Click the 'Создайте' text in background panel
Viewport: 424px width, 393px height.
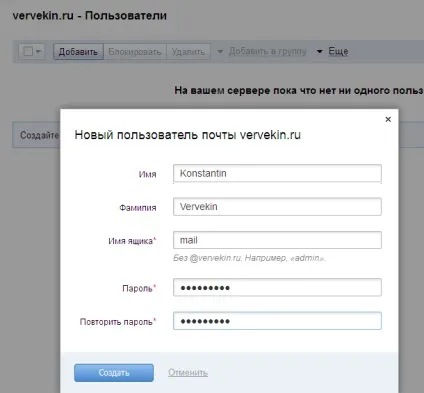pos(39,135)
